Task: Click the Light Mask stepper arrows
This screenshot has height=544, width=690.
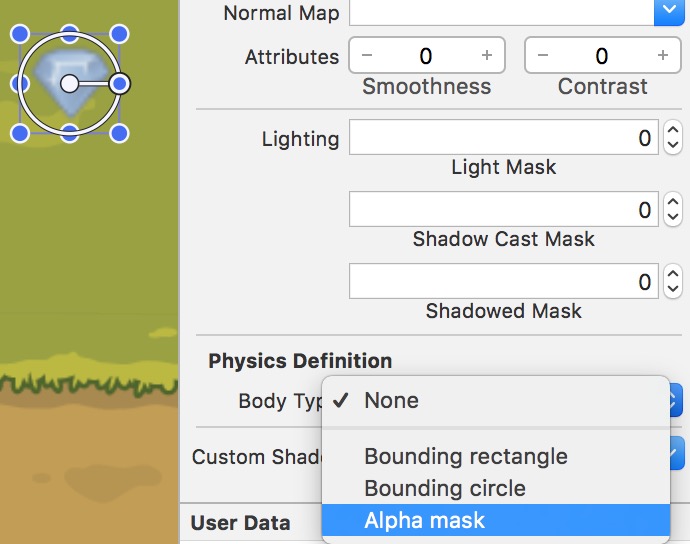Action: pyautogui.click(x=673, y=139)
